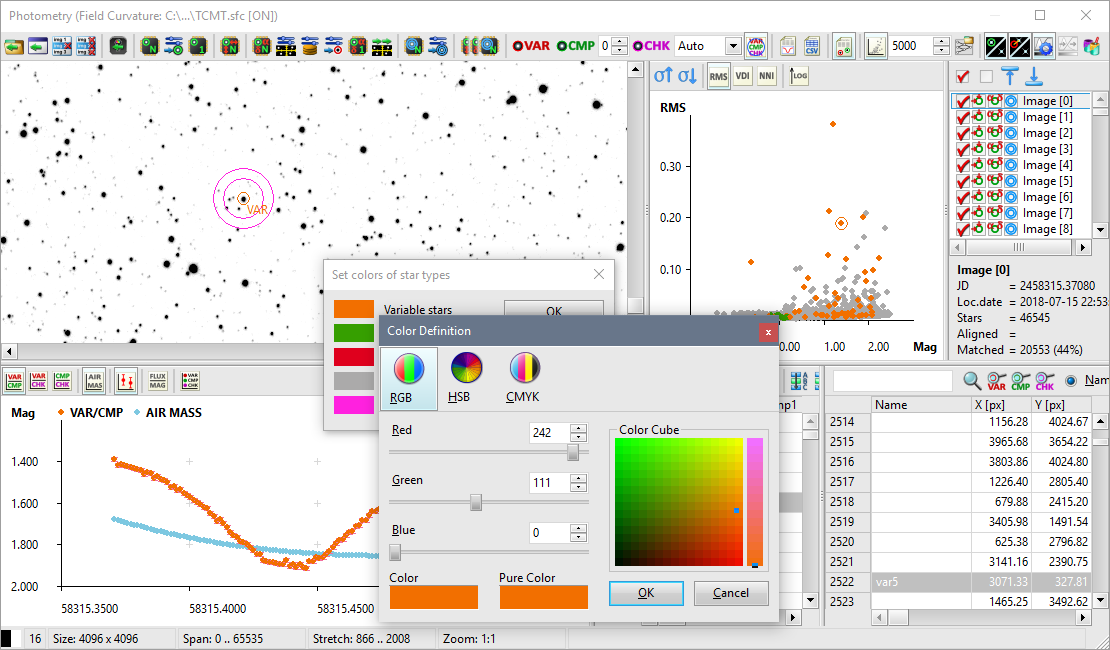Toggle the checkbox for Image [0]

[962, 101]
